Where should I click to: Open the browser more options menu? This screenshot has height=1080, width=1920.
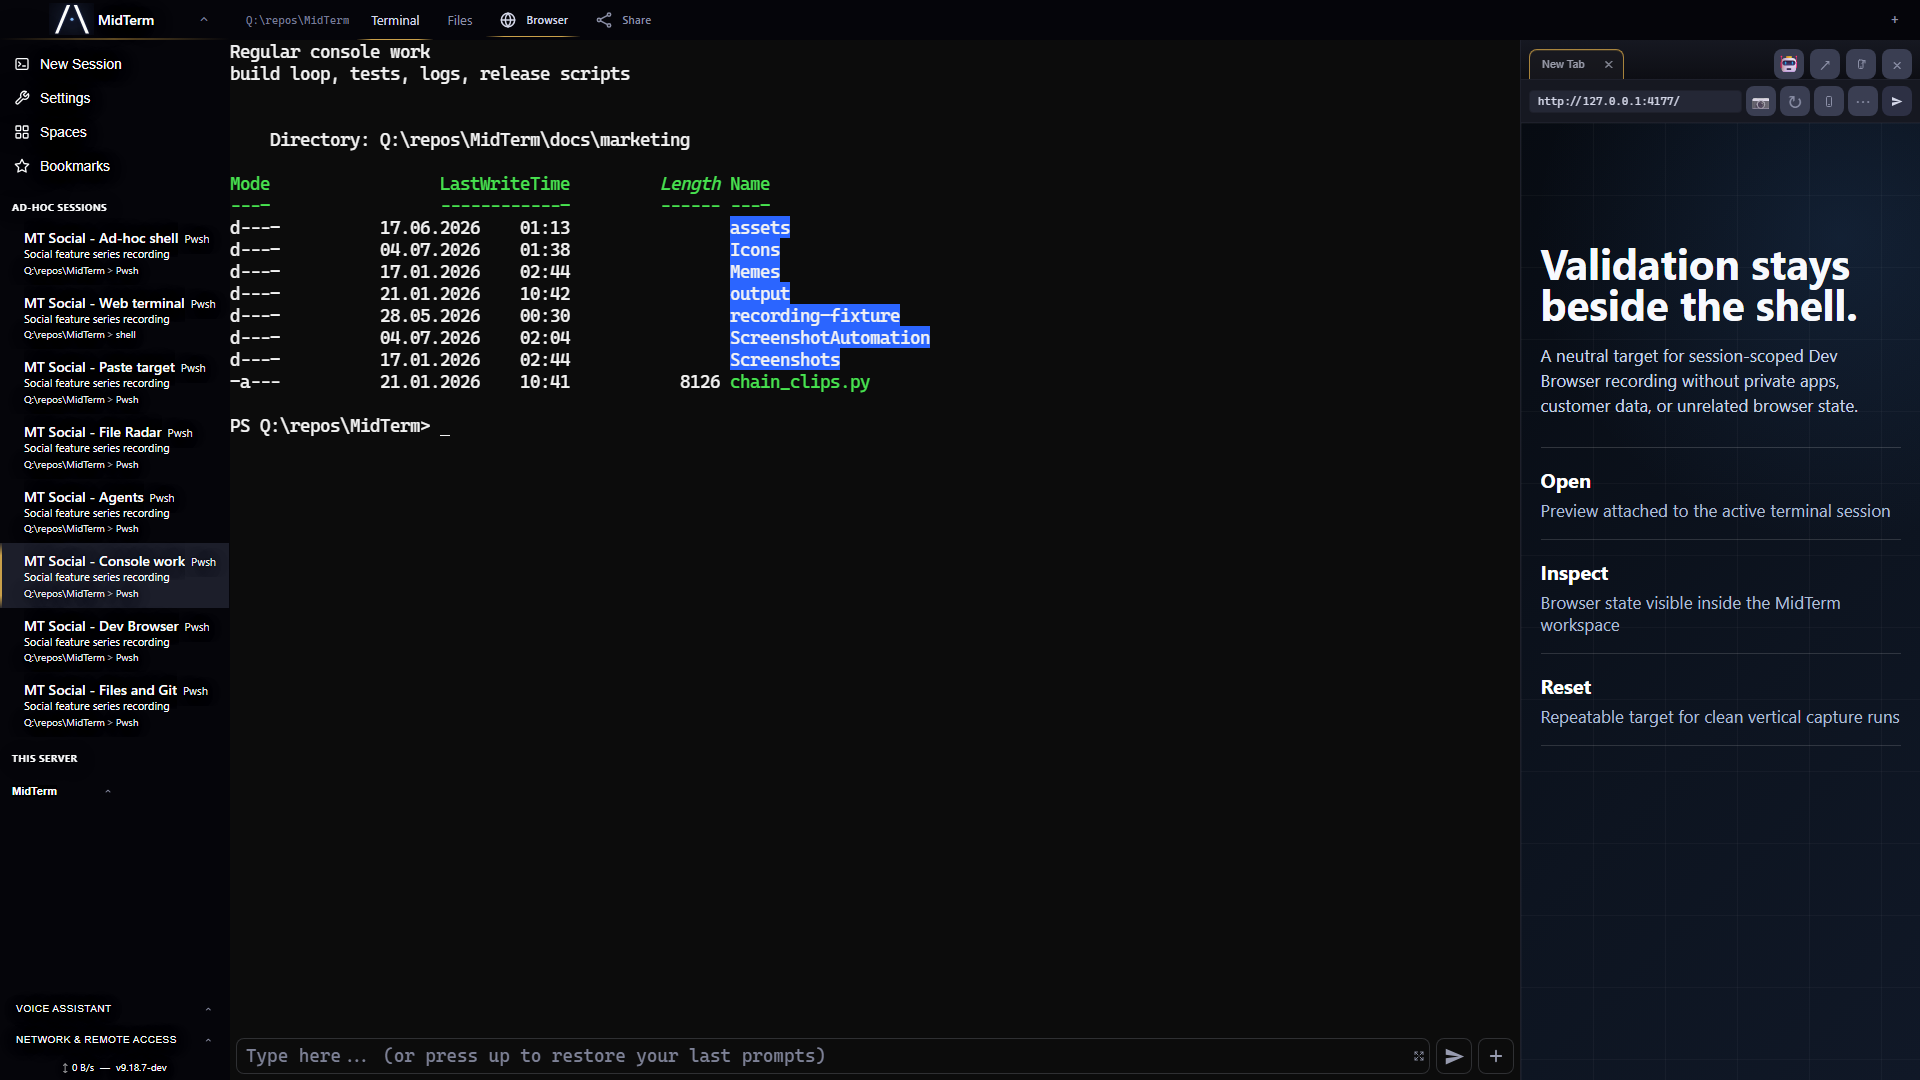[x=1863, y=101]
